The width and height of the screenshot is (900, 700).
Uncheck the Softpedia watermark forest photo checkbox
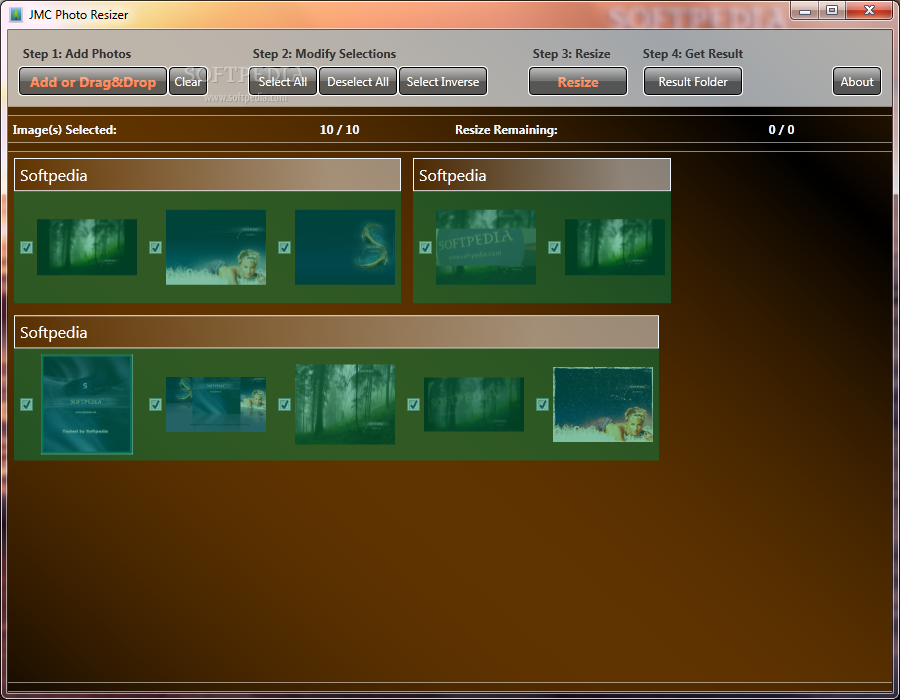pos(425,247)
